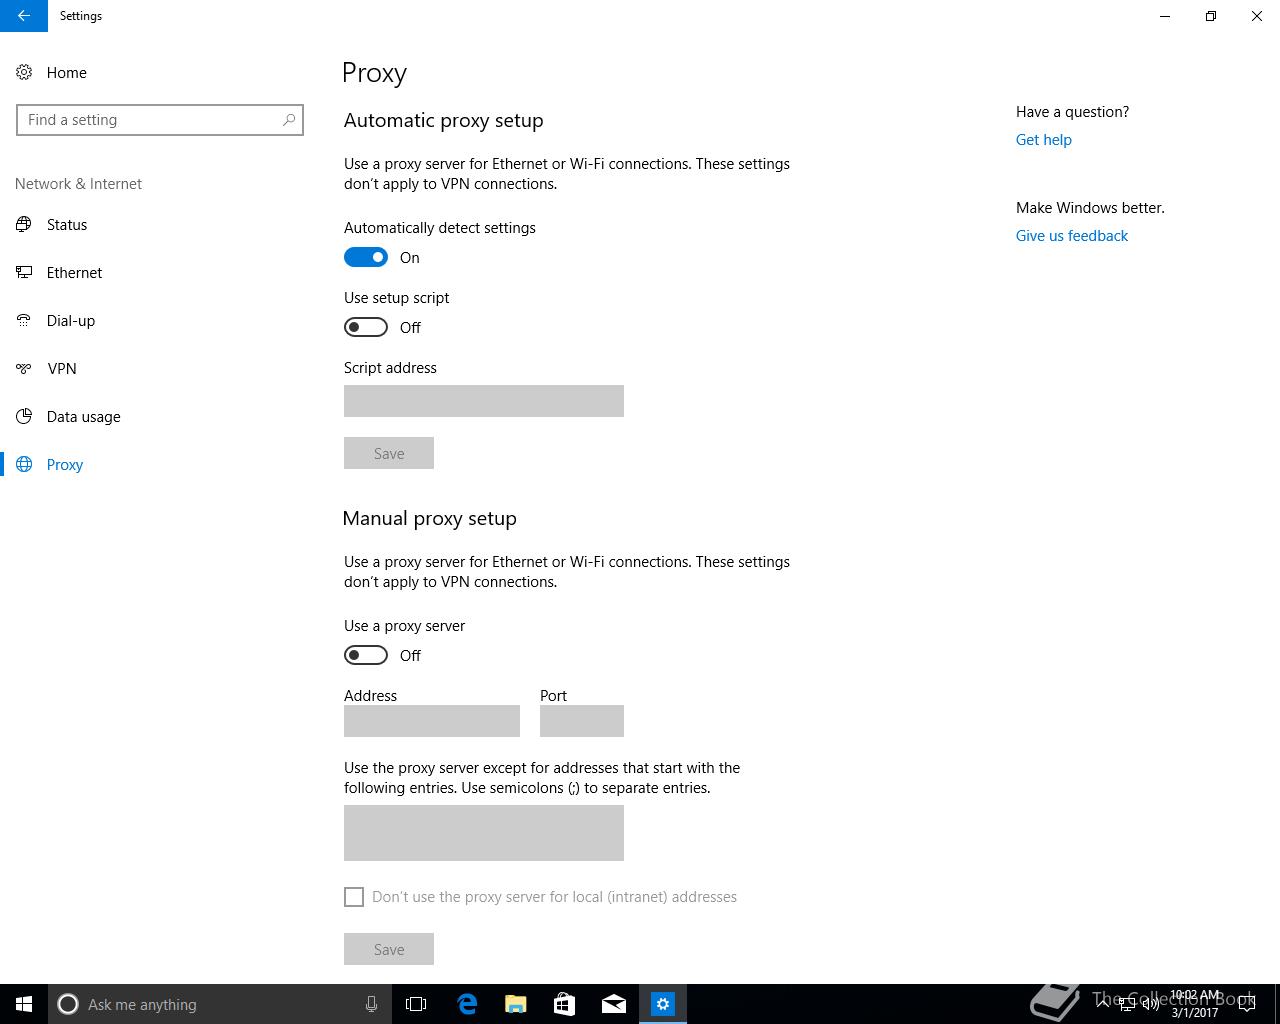This screenshot has width=1280, height=1024.
Task: Select Data usage pie chart icon
Action: click(24, 416)
